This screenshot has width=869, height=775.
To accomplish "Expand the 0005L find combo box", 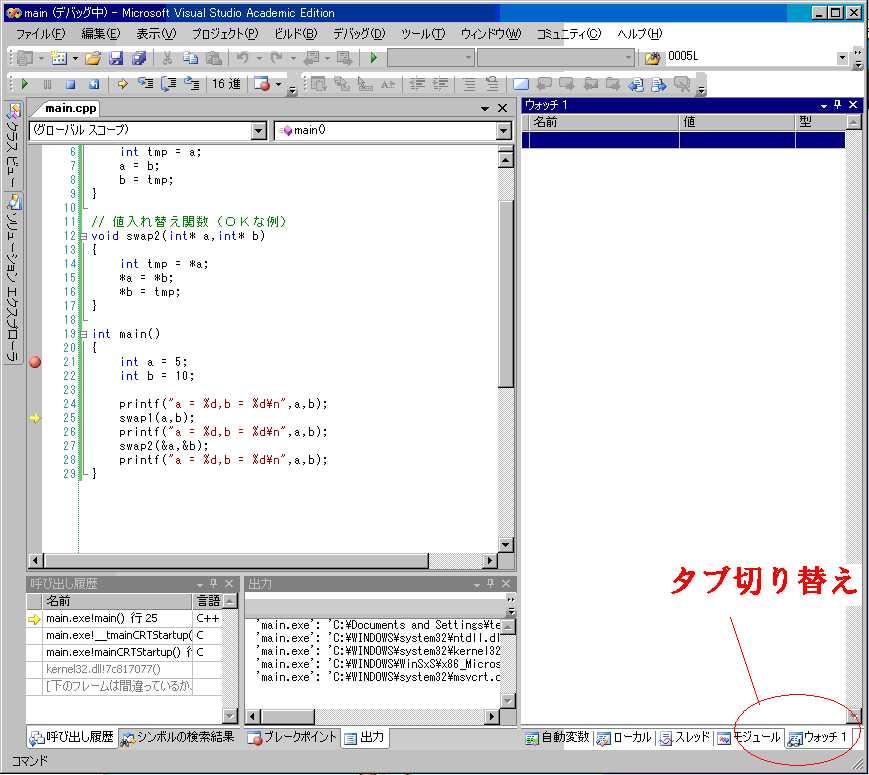I will pyautogui.click(x=842, y=58).
